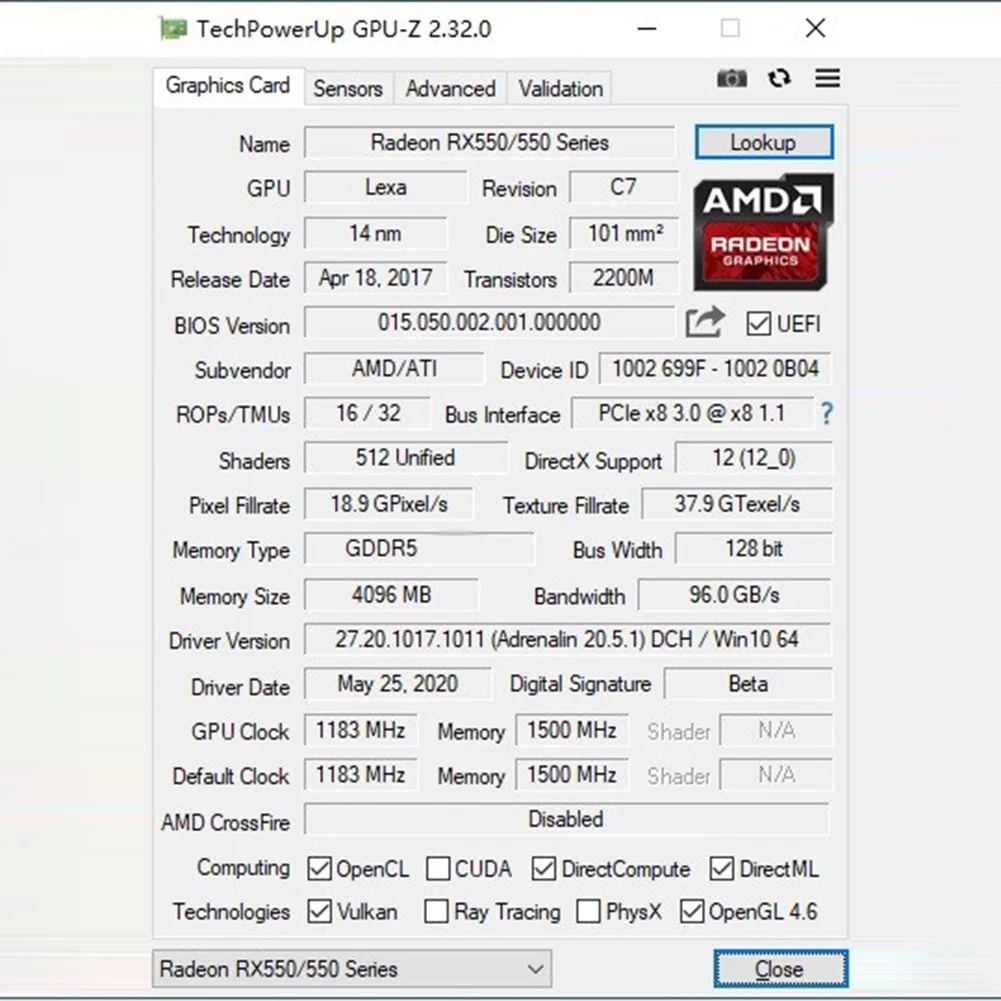
Task: Click the ROPs/TMUs field 16 / 32
Action: click(x=368, y=413)
